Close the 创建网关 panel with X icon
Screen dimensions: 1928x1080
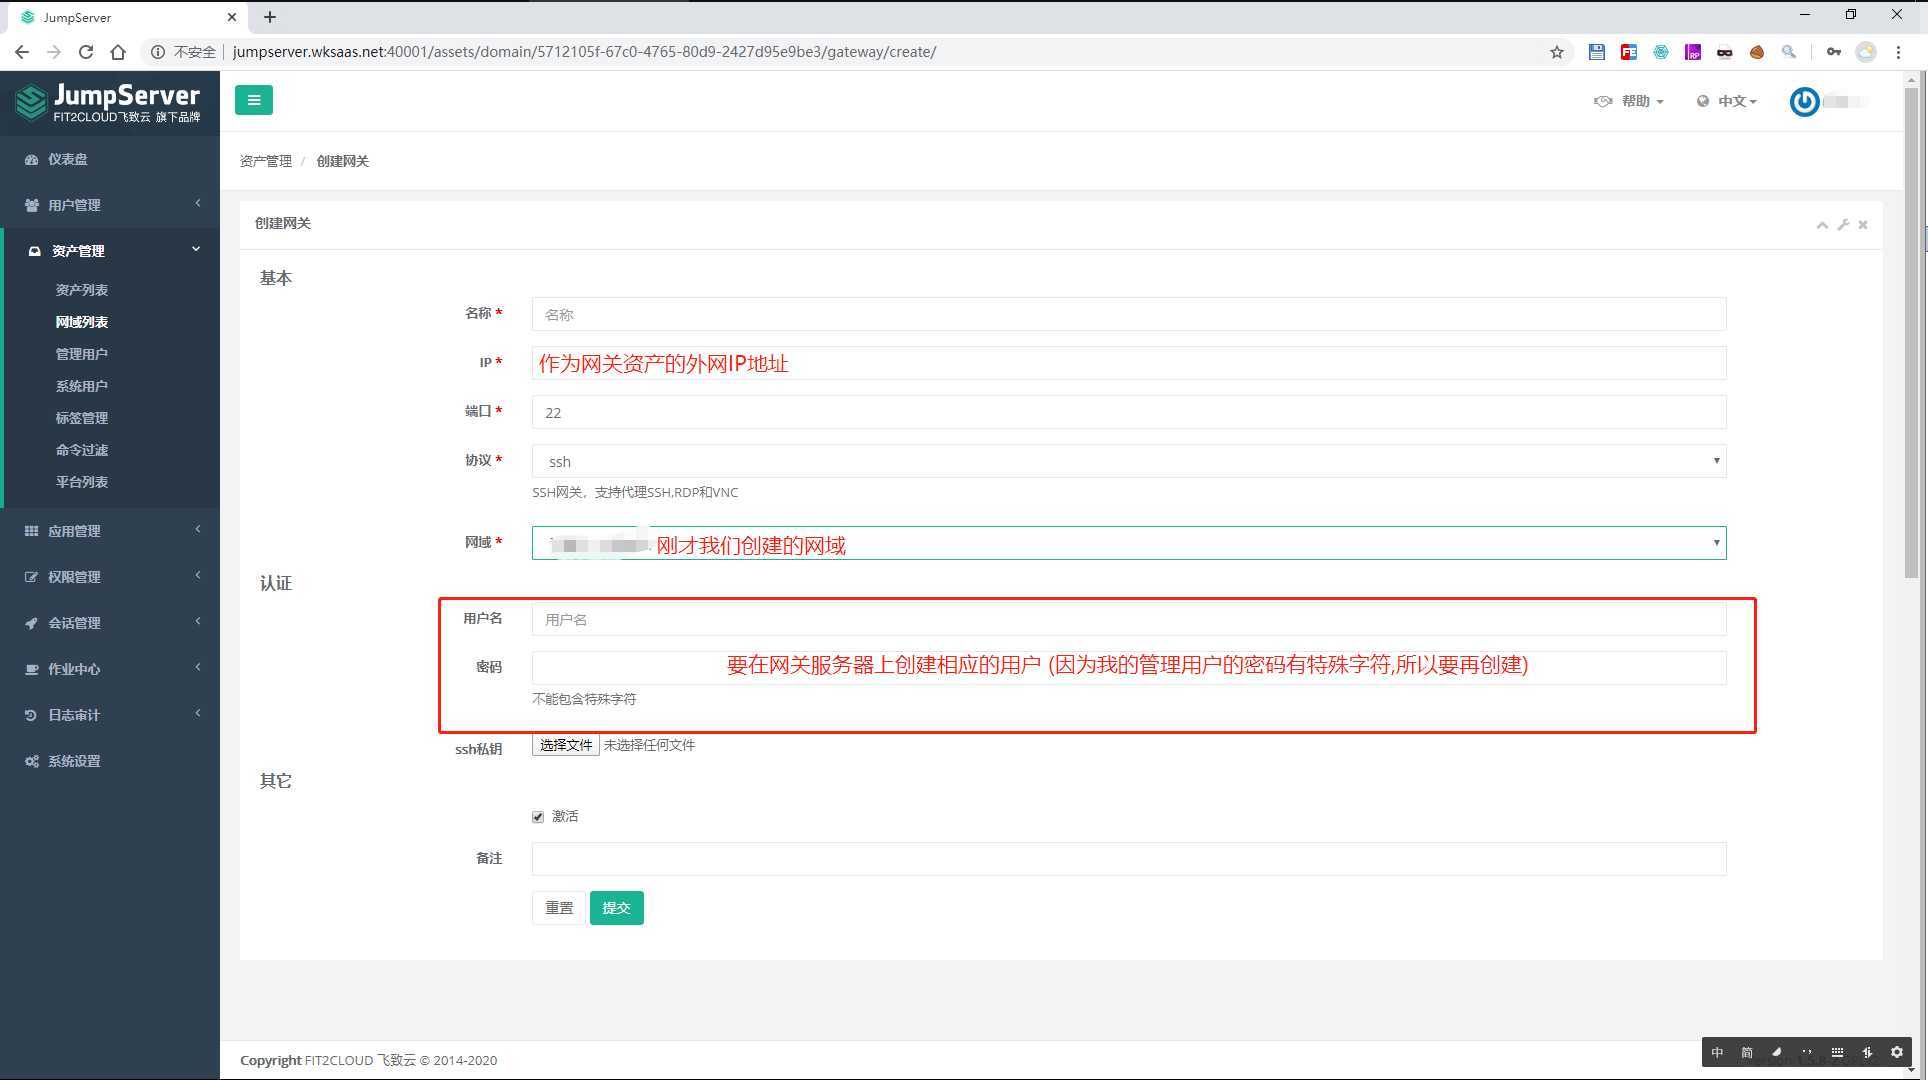click(1863, 225)
